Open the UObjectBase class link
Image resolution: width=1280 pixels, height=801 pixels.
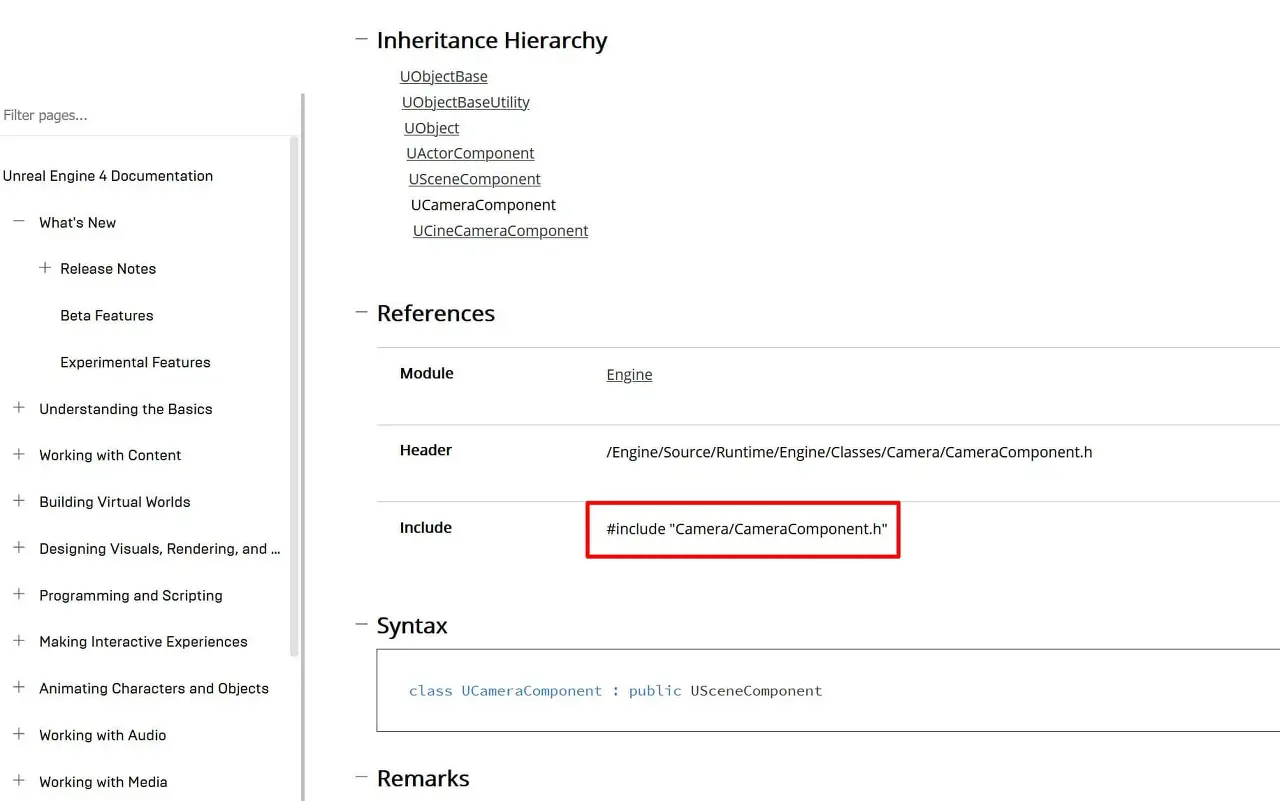tap(444, 76)
